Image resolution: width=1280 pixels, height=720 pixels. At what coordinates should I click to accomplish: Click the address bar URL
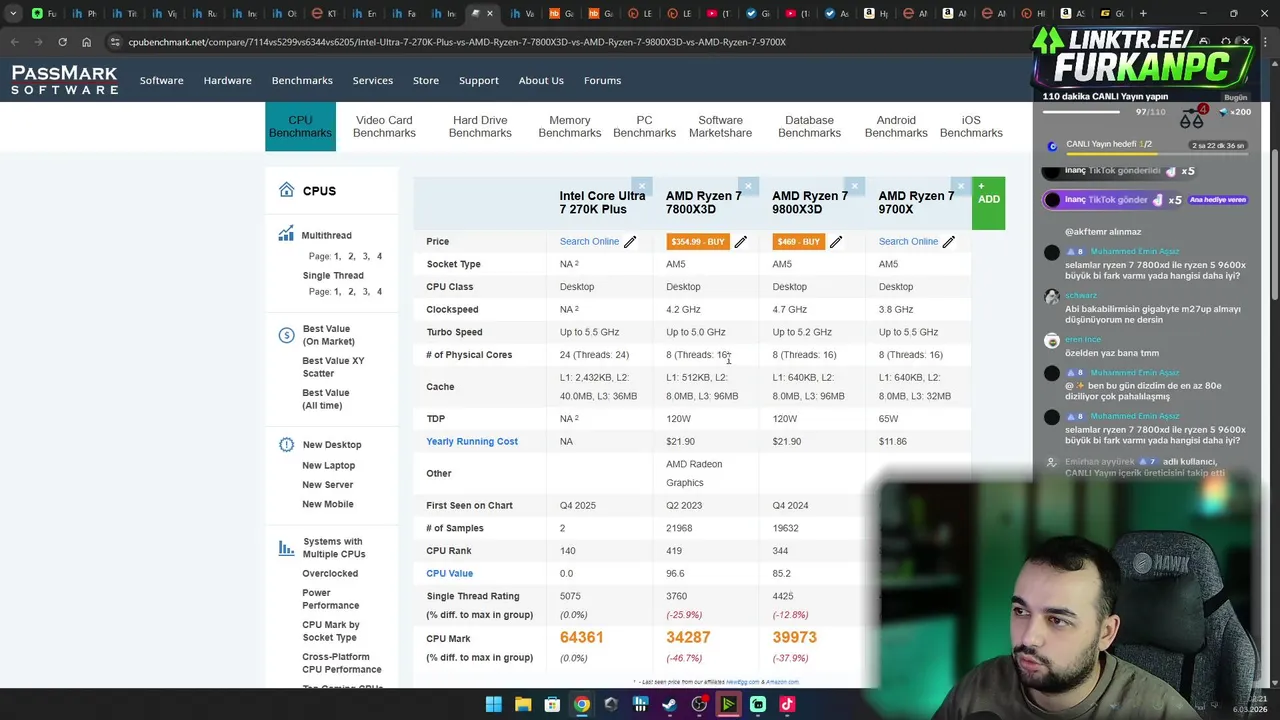click(457, 42)
